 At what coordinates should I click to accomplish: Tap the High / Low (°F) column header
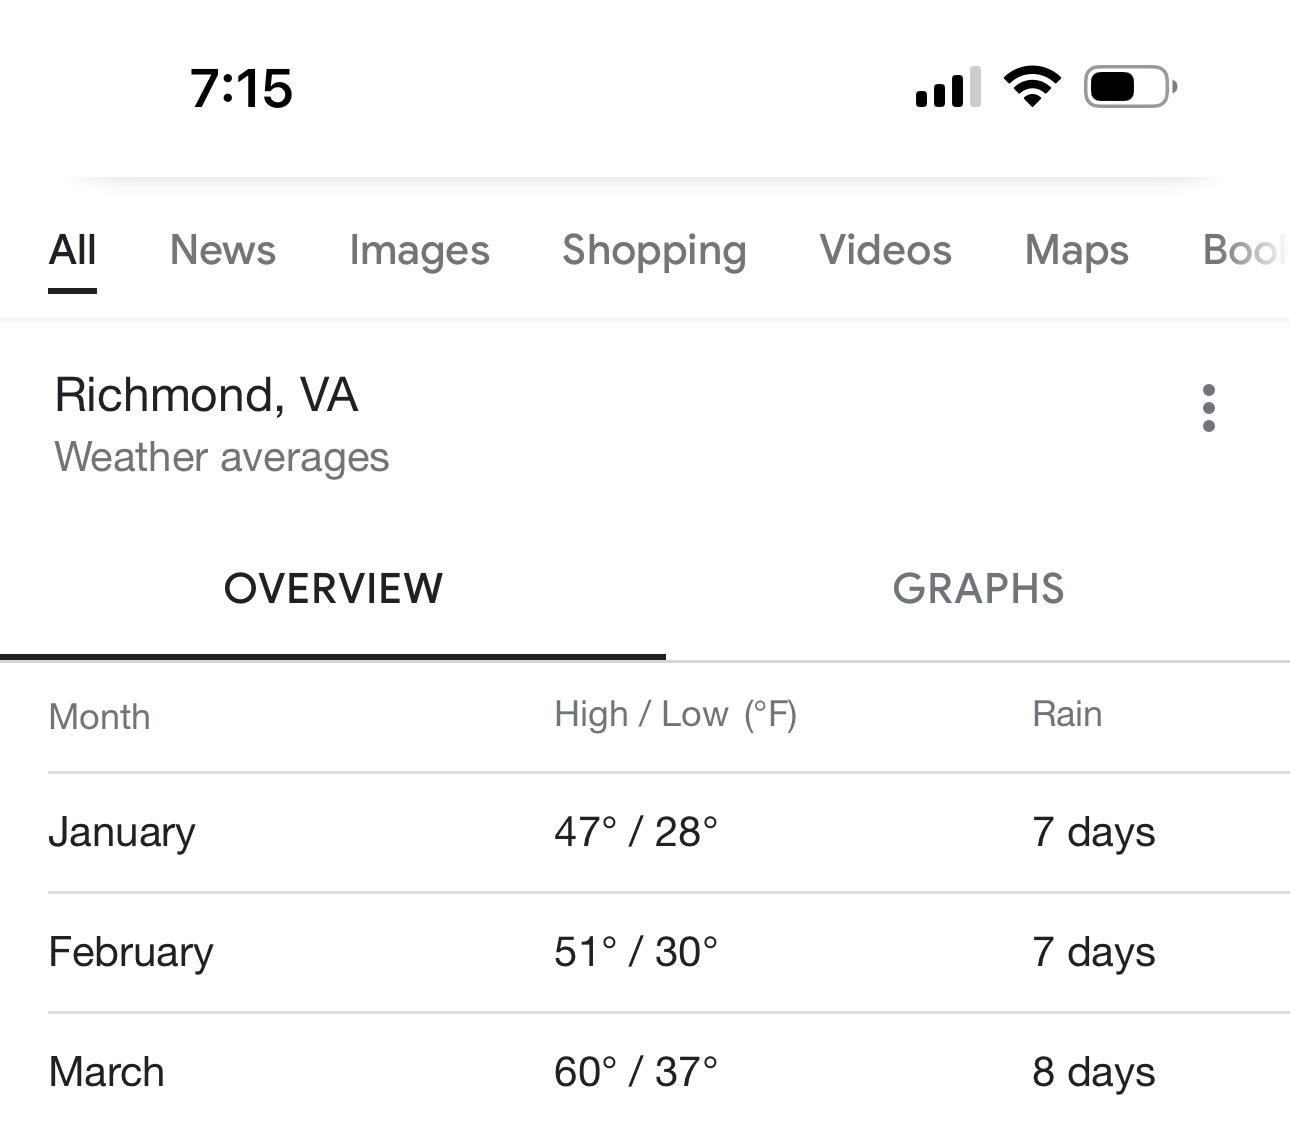tap(675, 715)
